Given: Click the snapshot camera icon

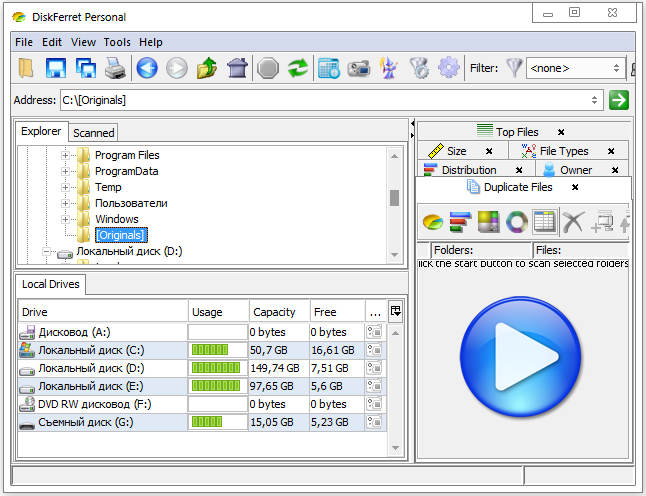Looking at the screenshot, I should 358,68.
